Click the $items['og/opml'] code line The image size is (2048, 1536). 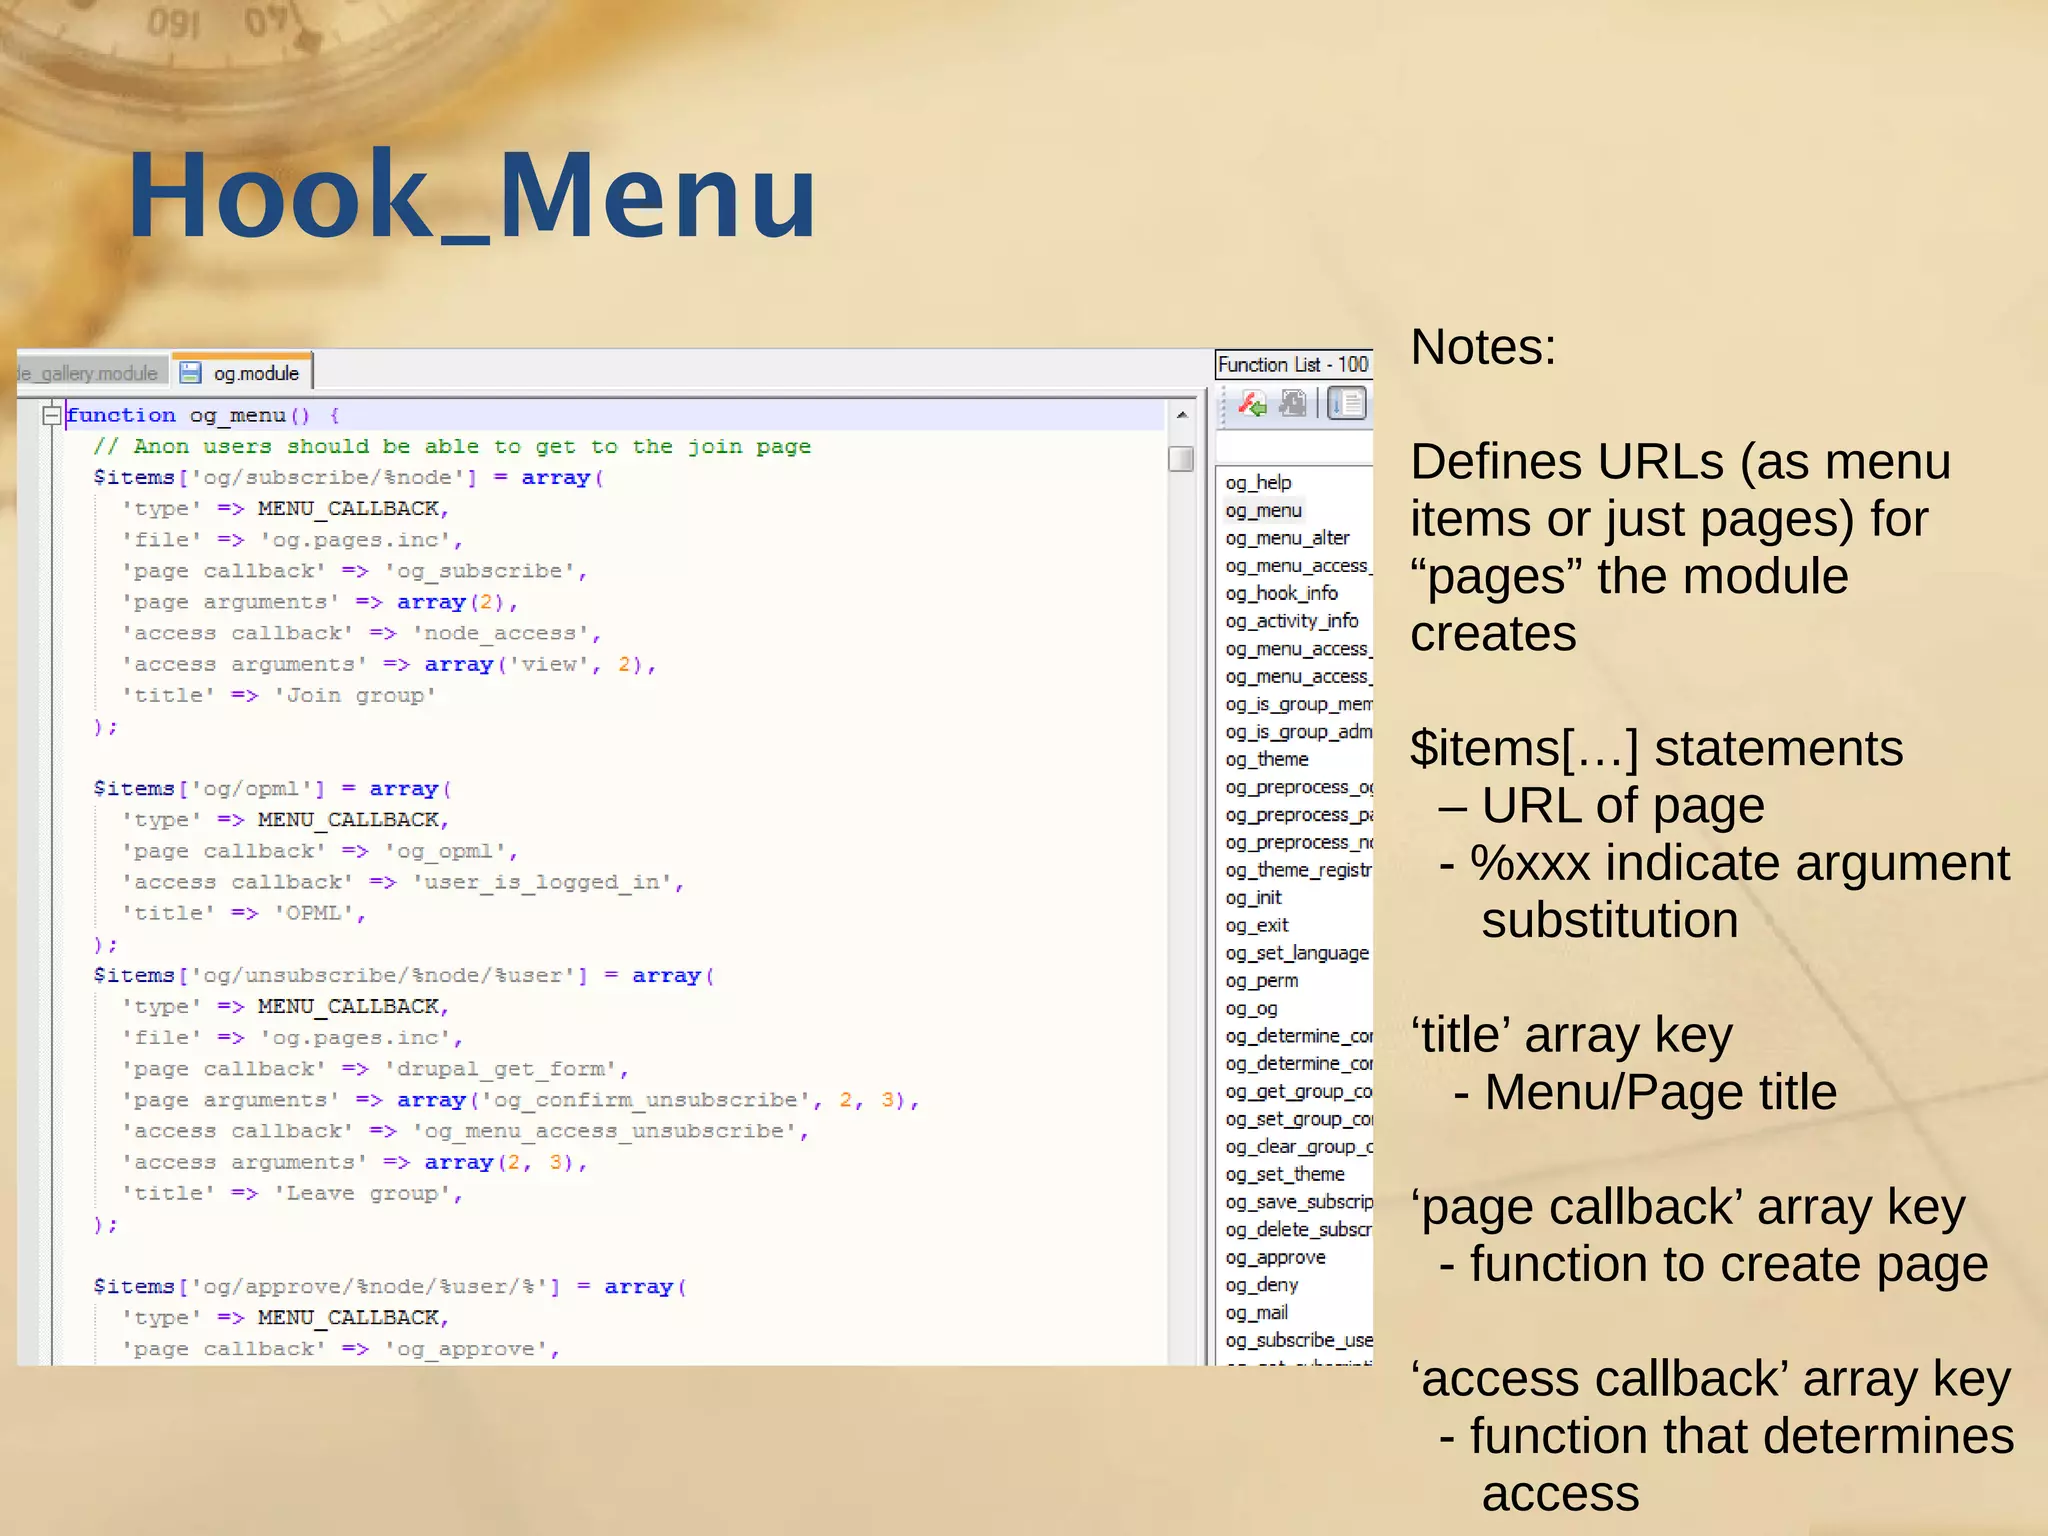[272, 788]
